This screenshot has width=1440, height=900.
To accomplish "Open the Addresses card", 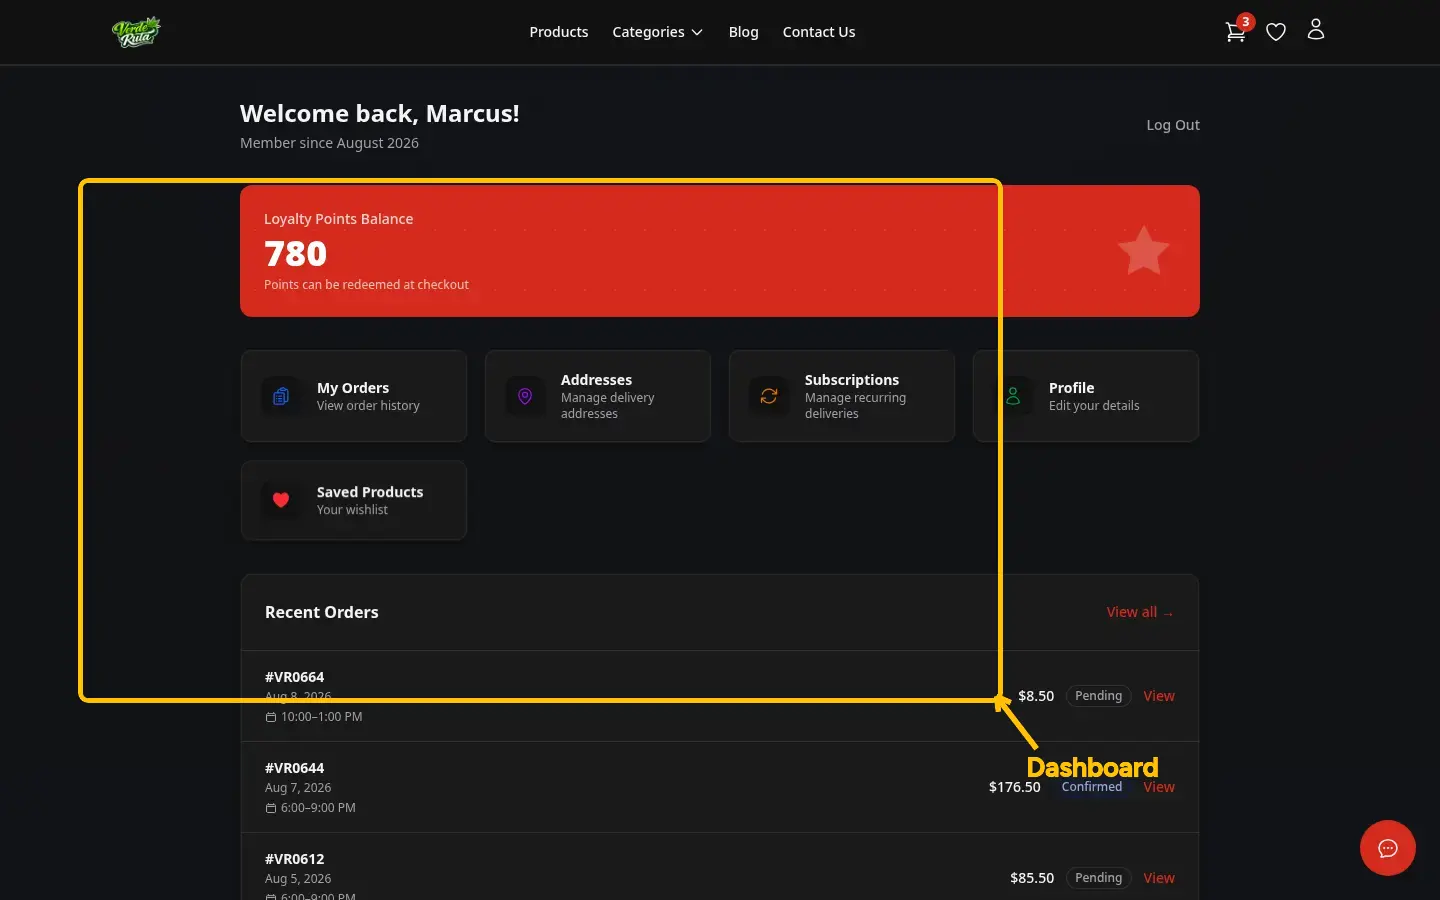I will (598, 396).
